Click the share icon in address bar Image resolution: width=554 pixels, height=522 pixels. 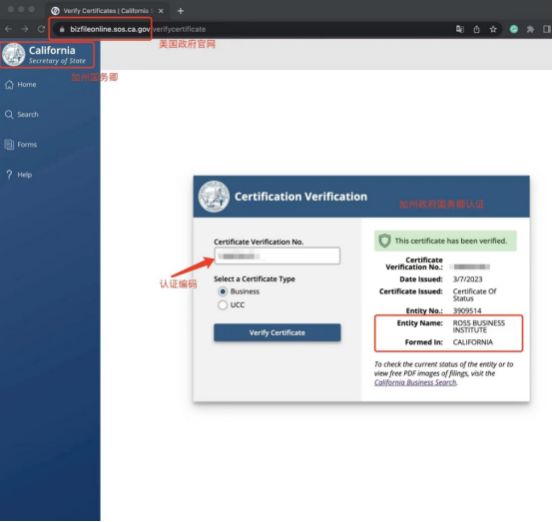coord(477,29)
